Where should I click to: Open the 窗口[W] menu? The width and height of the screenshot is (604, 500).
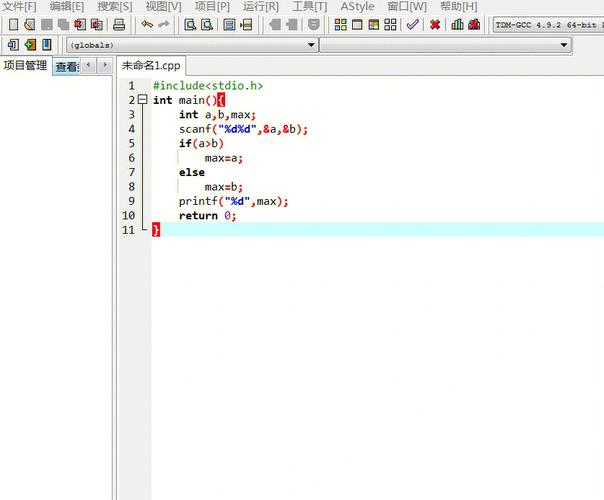click(407, 7)
